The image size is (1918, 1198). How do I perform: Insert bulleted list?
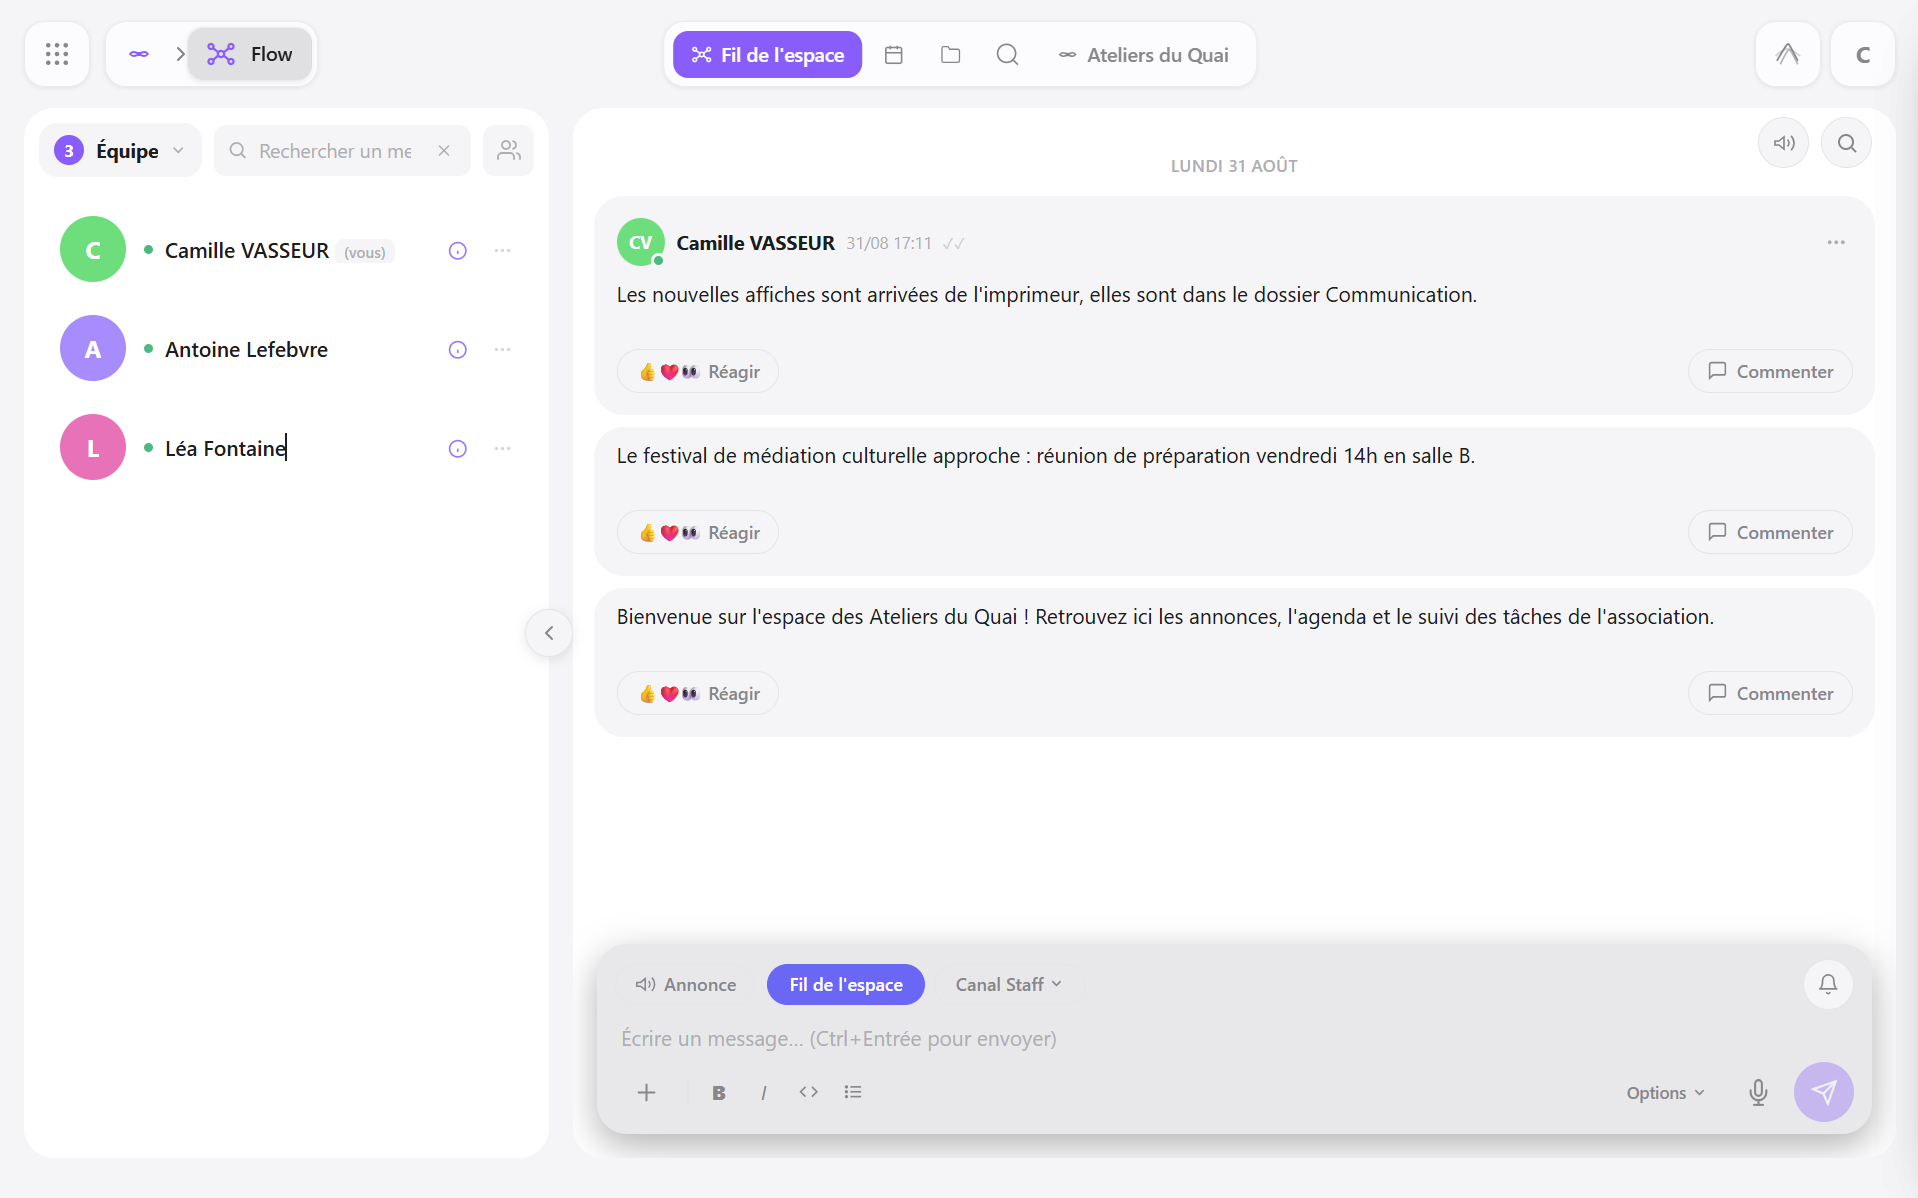pyautogui.click(x=853, y=1092)
